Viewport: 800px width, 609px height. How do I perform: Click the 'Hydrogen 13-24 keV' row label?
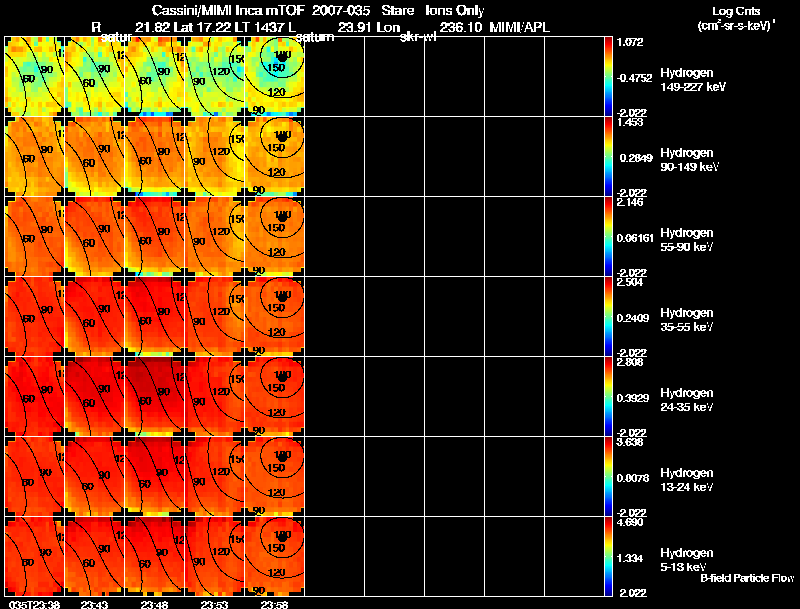(687, 480)
